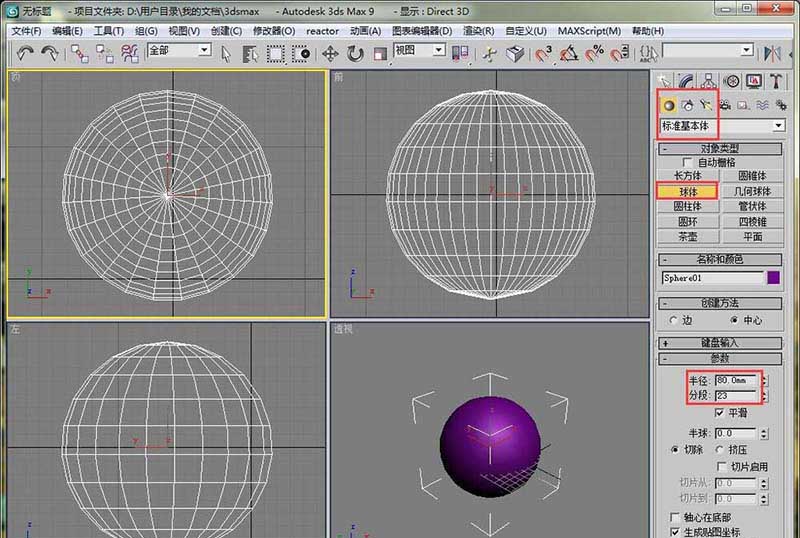Click the purple object color swatch

click(773, 278)
